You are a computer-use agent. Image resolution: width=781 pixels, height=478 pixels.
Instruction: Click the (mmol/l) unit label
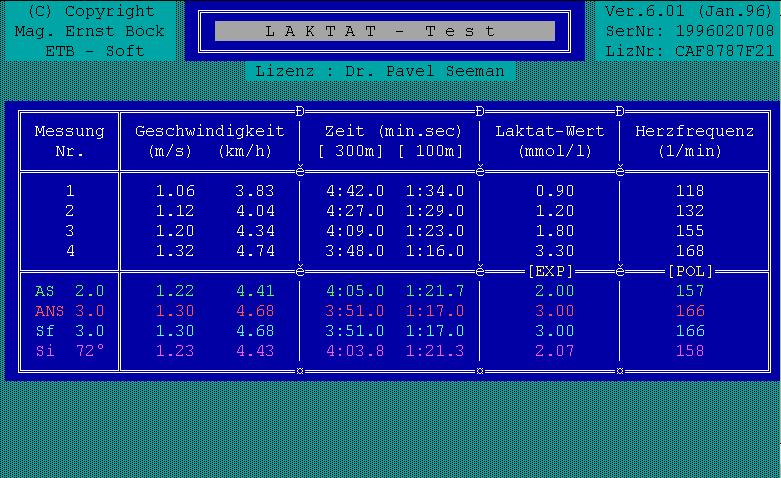click(555, 151)
